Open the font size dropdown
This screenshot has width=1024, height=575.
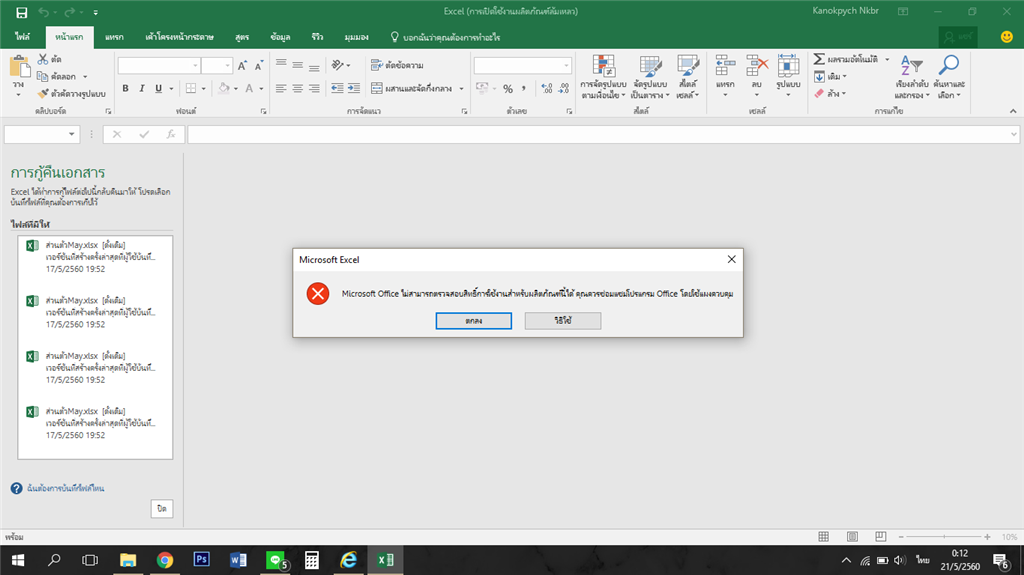(x=227, y=66)
